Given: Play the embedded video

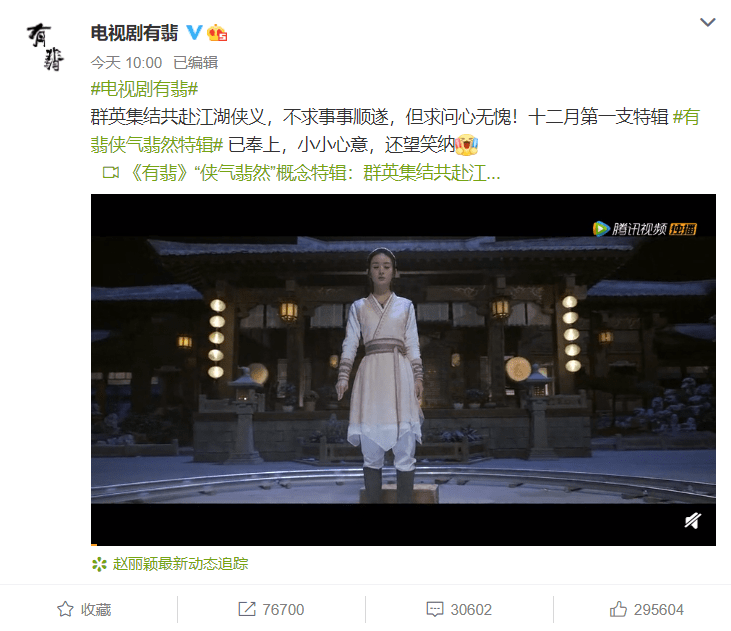Looking at the screenshot, I should pos(403,369).
